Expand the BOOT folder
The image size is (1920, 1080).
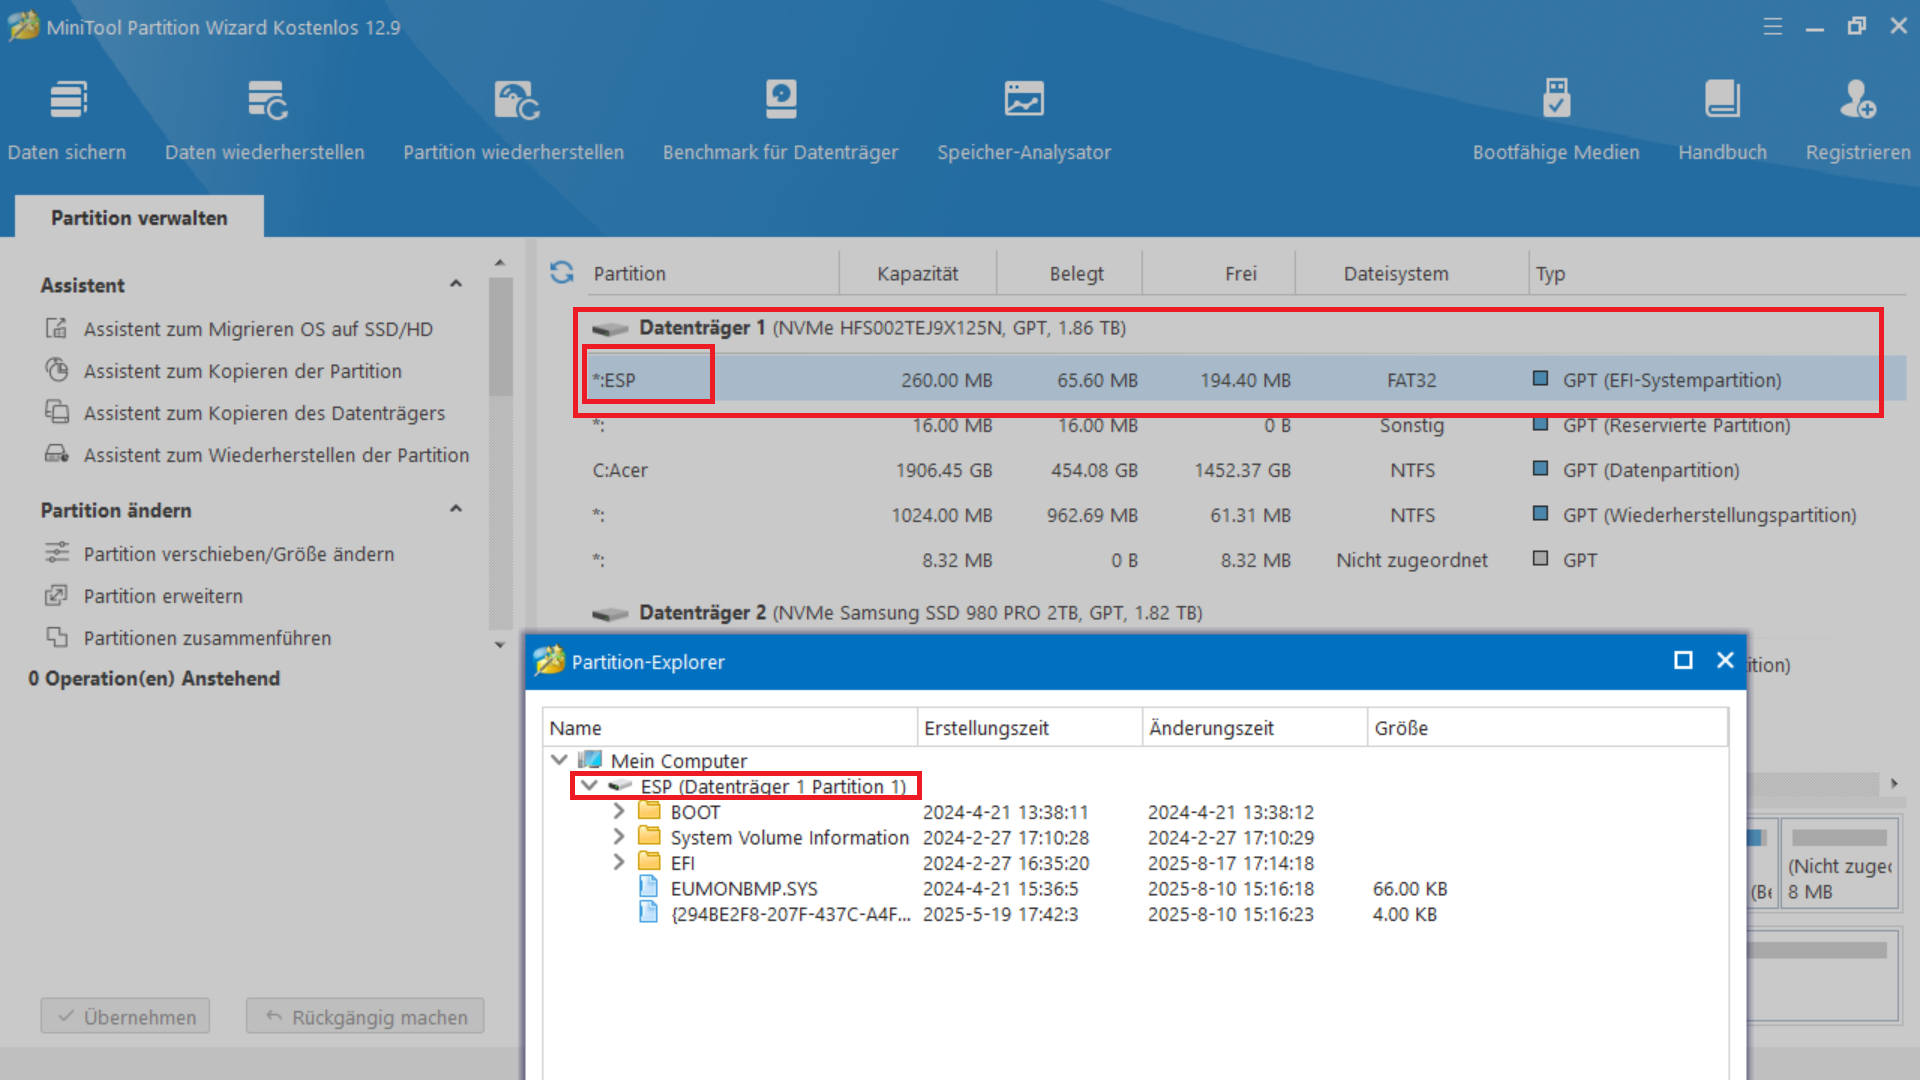click(x=619, y=811)
